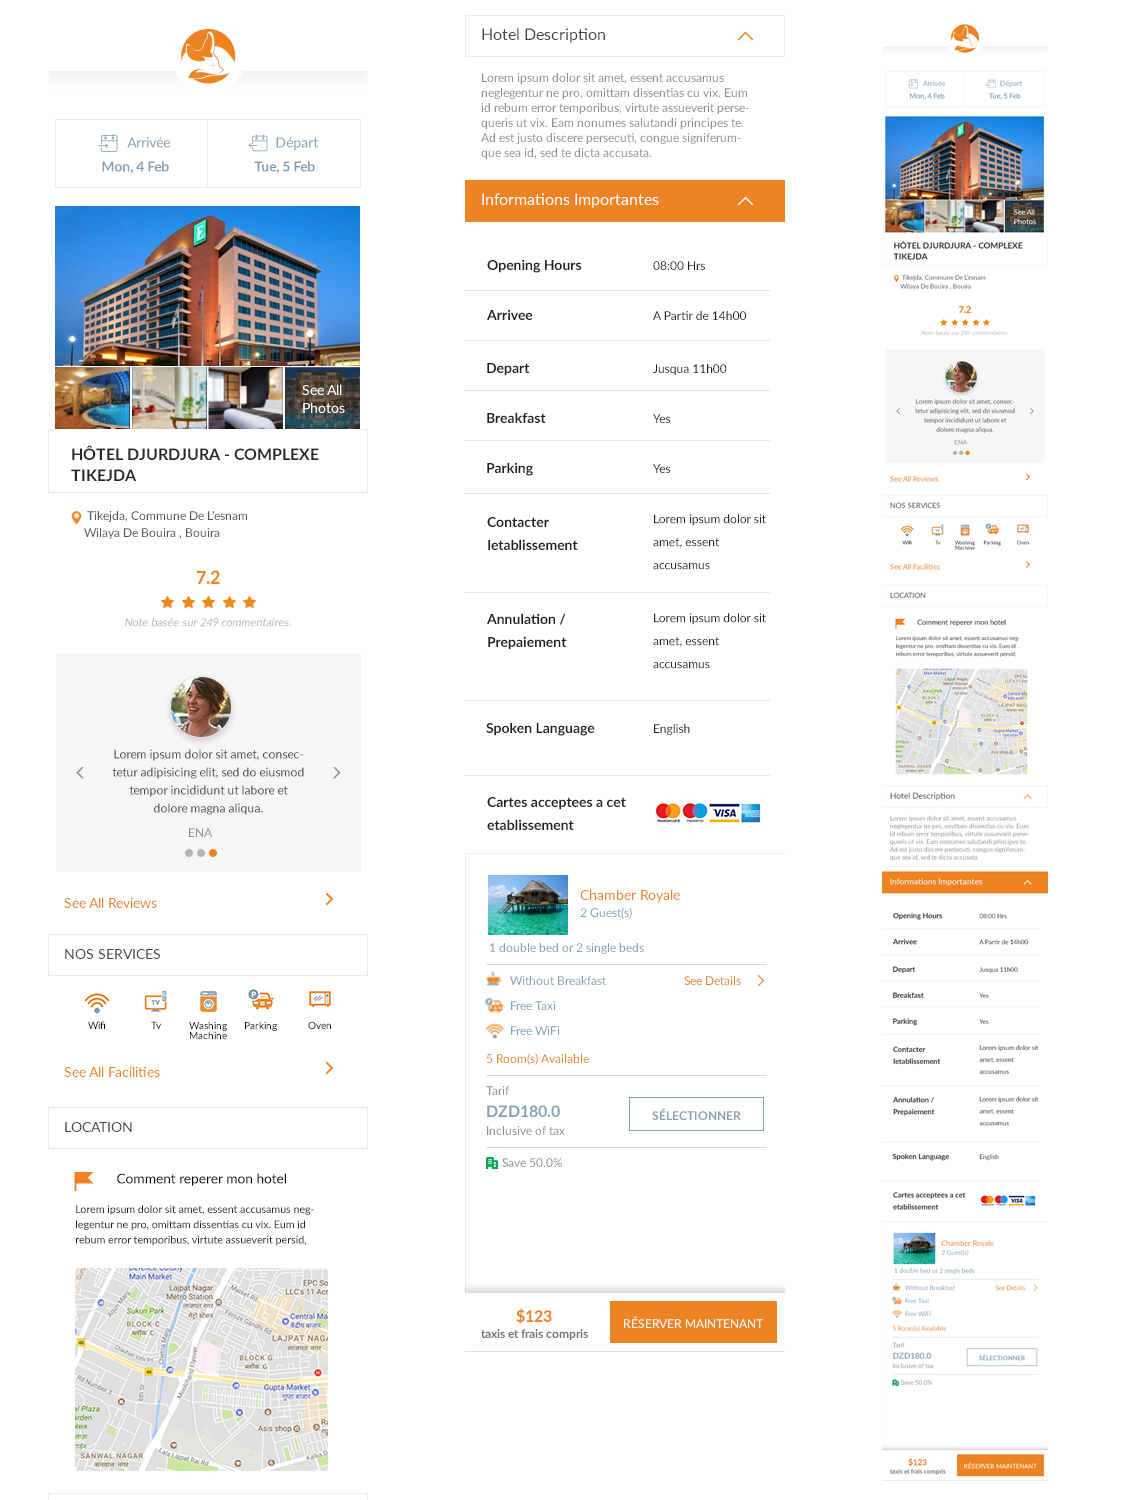1132x1500 pixels.
Task: Click the Chamber Royale overwater bungalow thumbnail
Action: [x=528, y=905]
